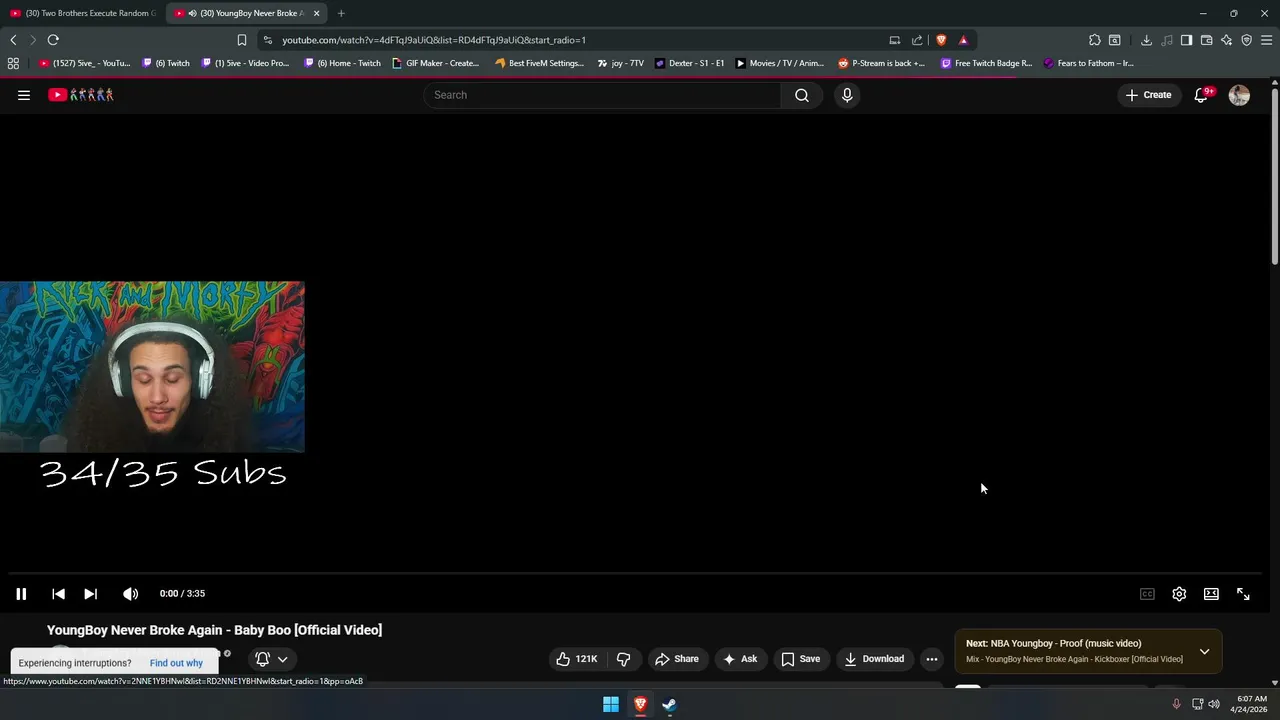Enter full screen mode
The width and height of the screenshot is (1280, 720).
1243,594
